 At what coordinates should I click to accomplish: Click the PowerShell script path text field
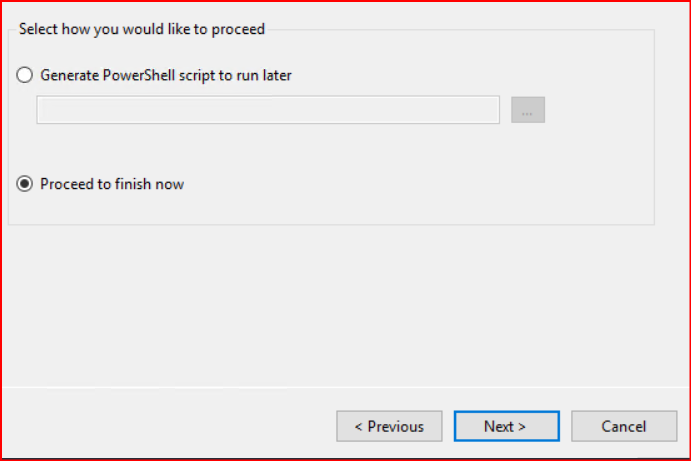268,110
